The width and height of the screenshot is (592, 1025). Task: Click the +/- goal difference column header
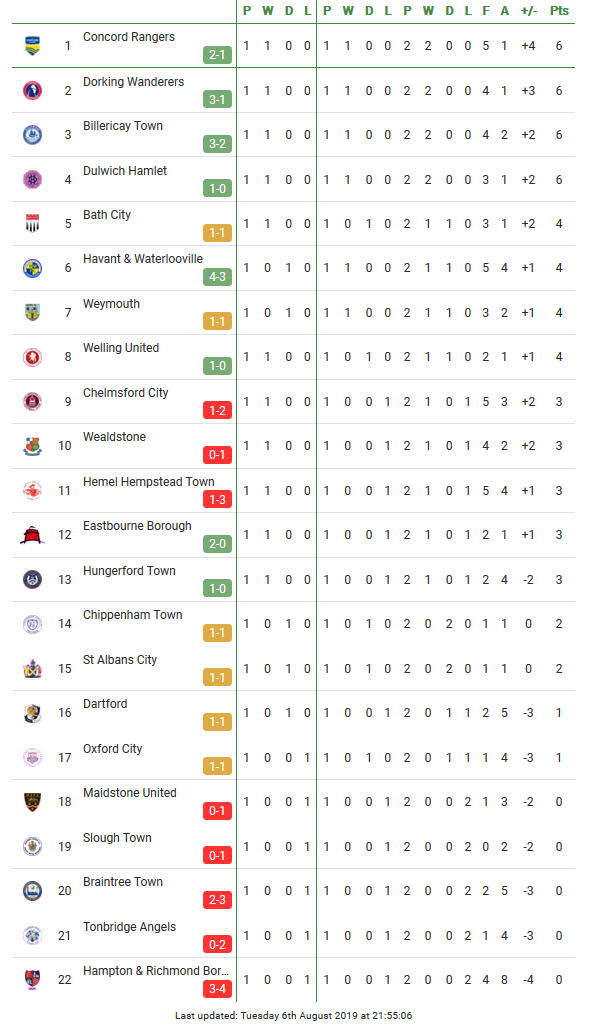pos(529,10)
